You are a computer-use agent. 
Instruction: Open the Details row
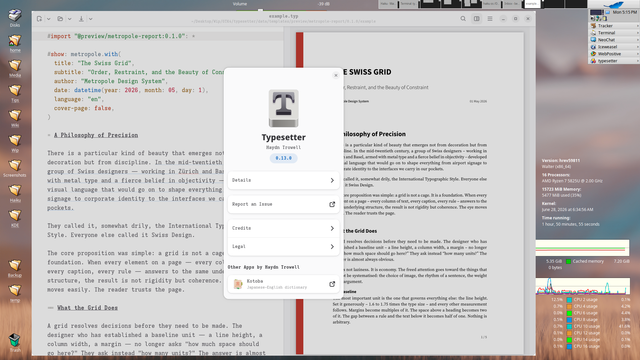click(284, 180)
